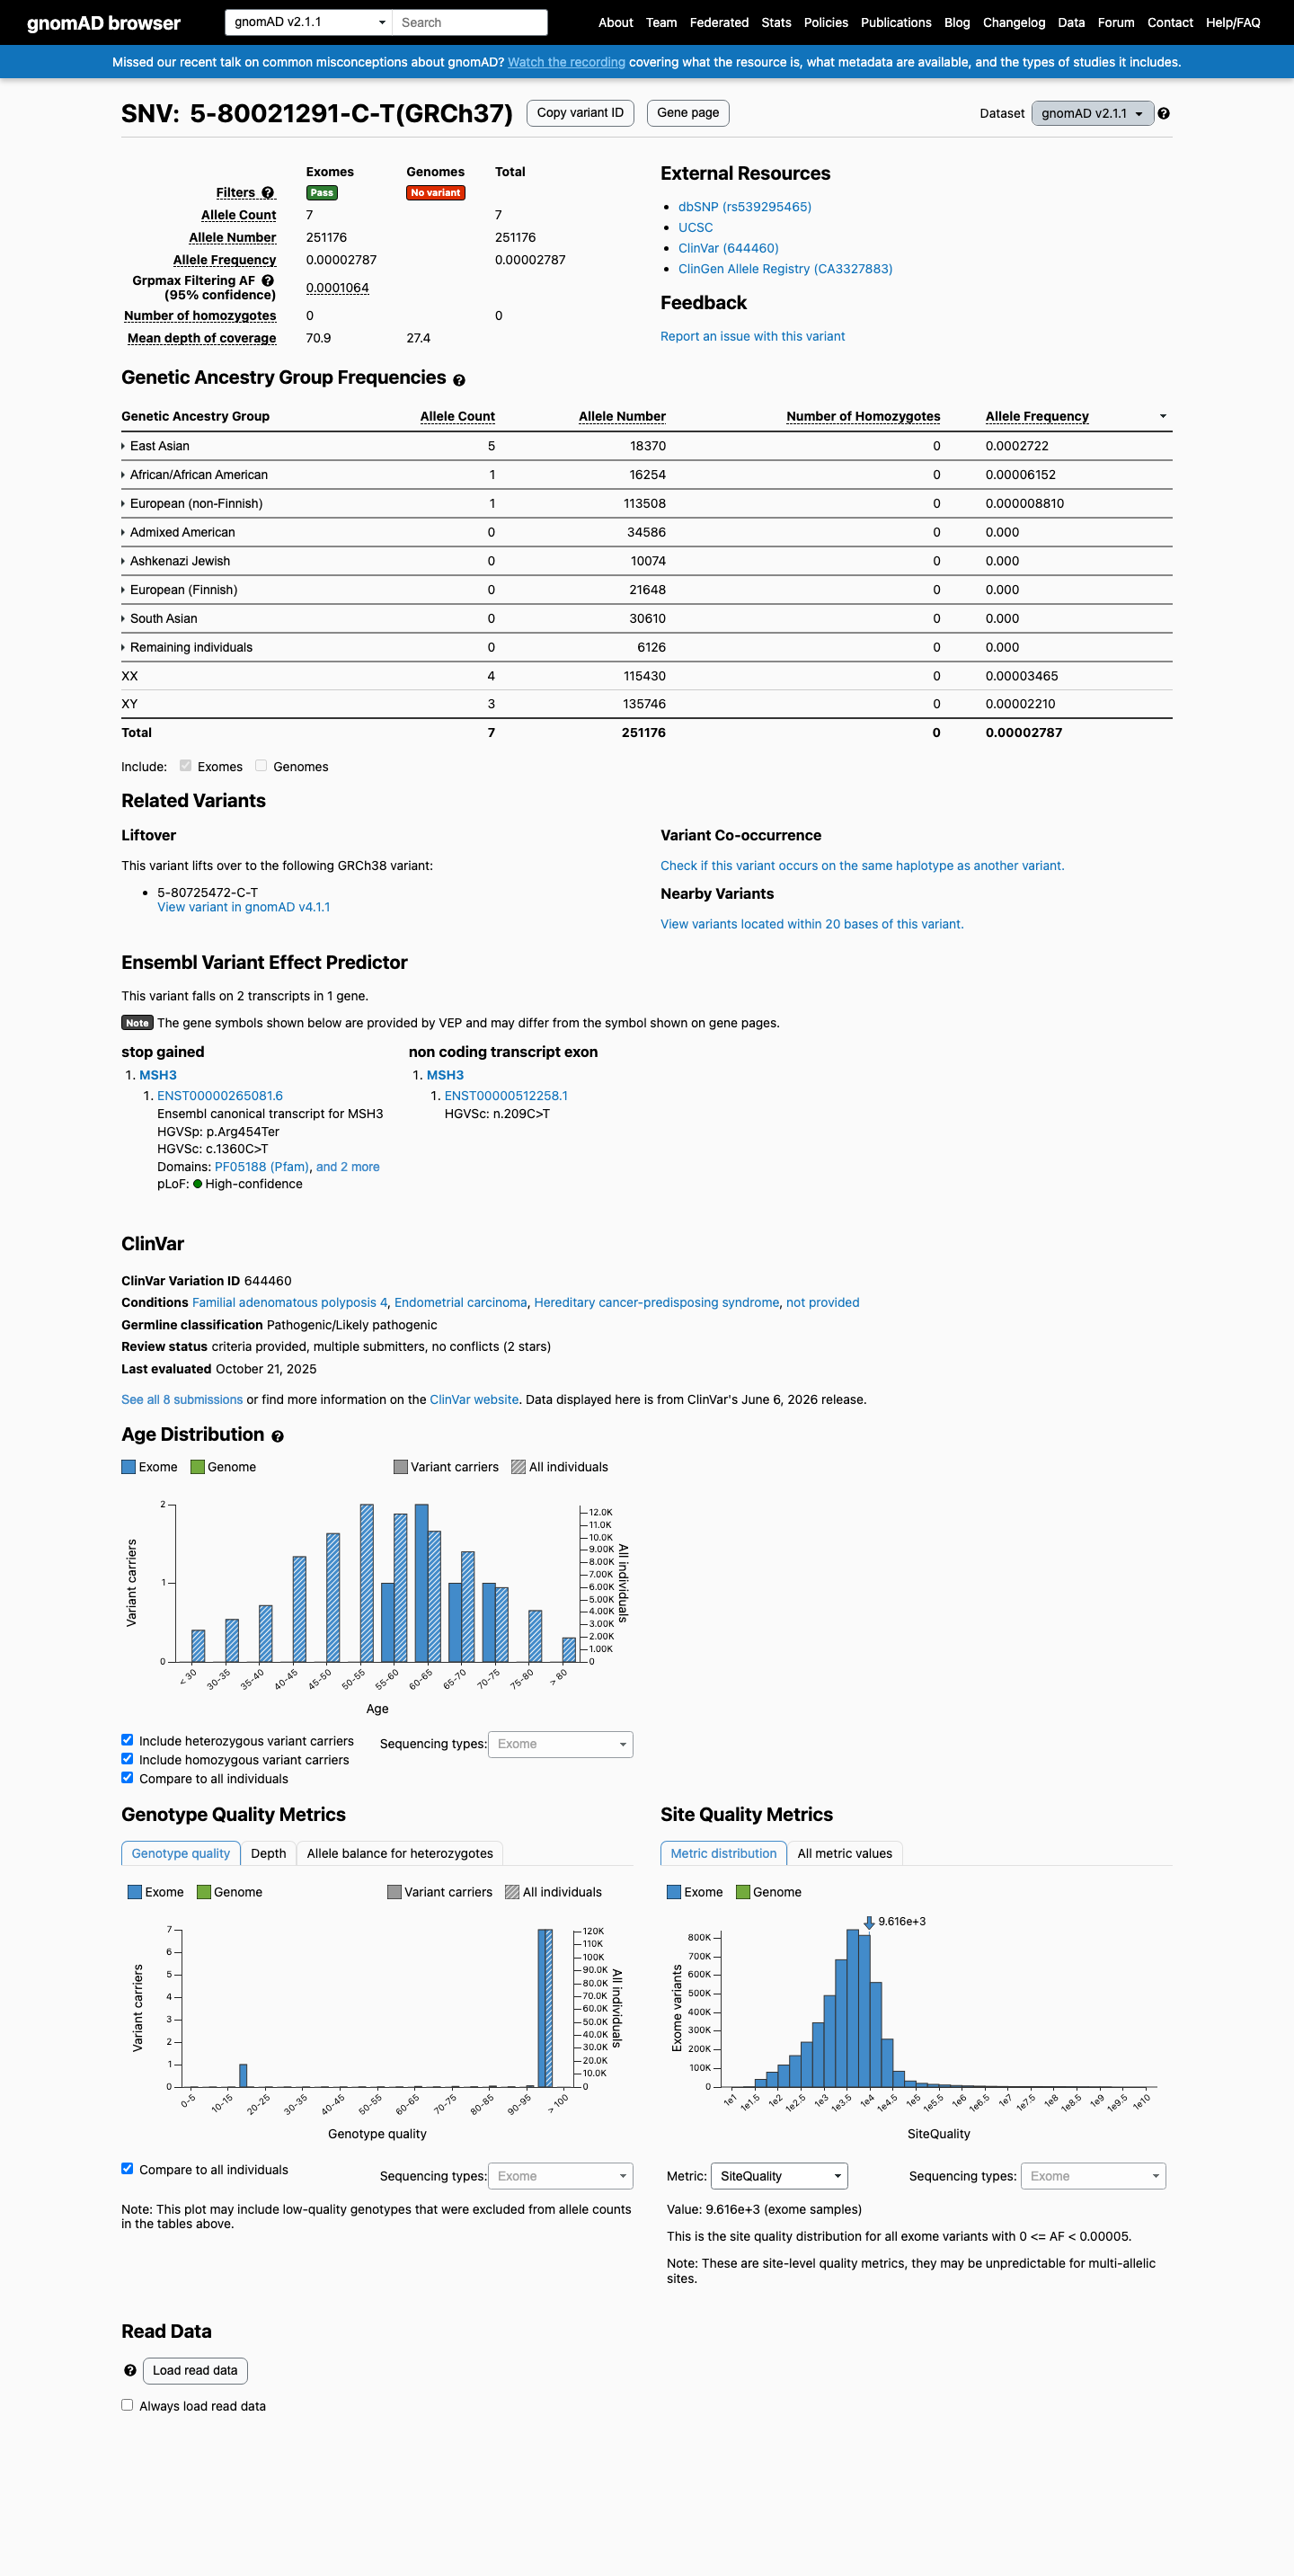Click the Load read data button
Screen dimensions: 1294x2576
click(x=195, y=2370)
